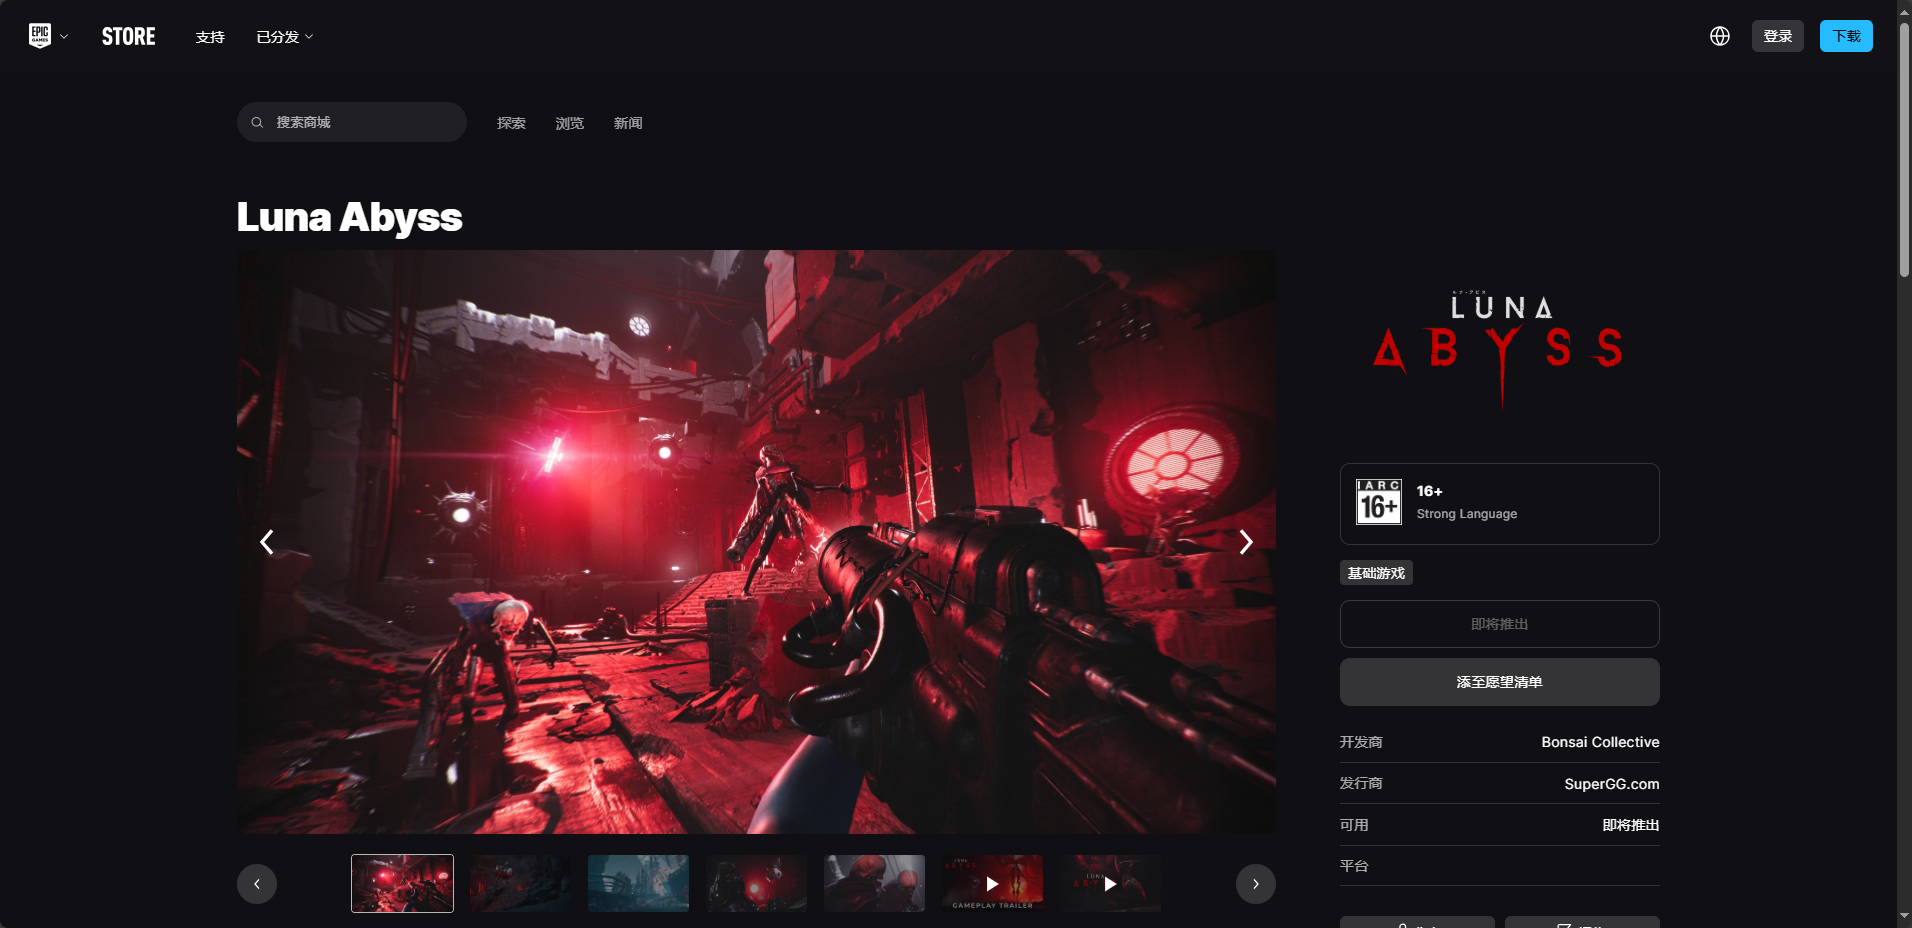Click the magnifier icon in store search

tap(257, 122)
